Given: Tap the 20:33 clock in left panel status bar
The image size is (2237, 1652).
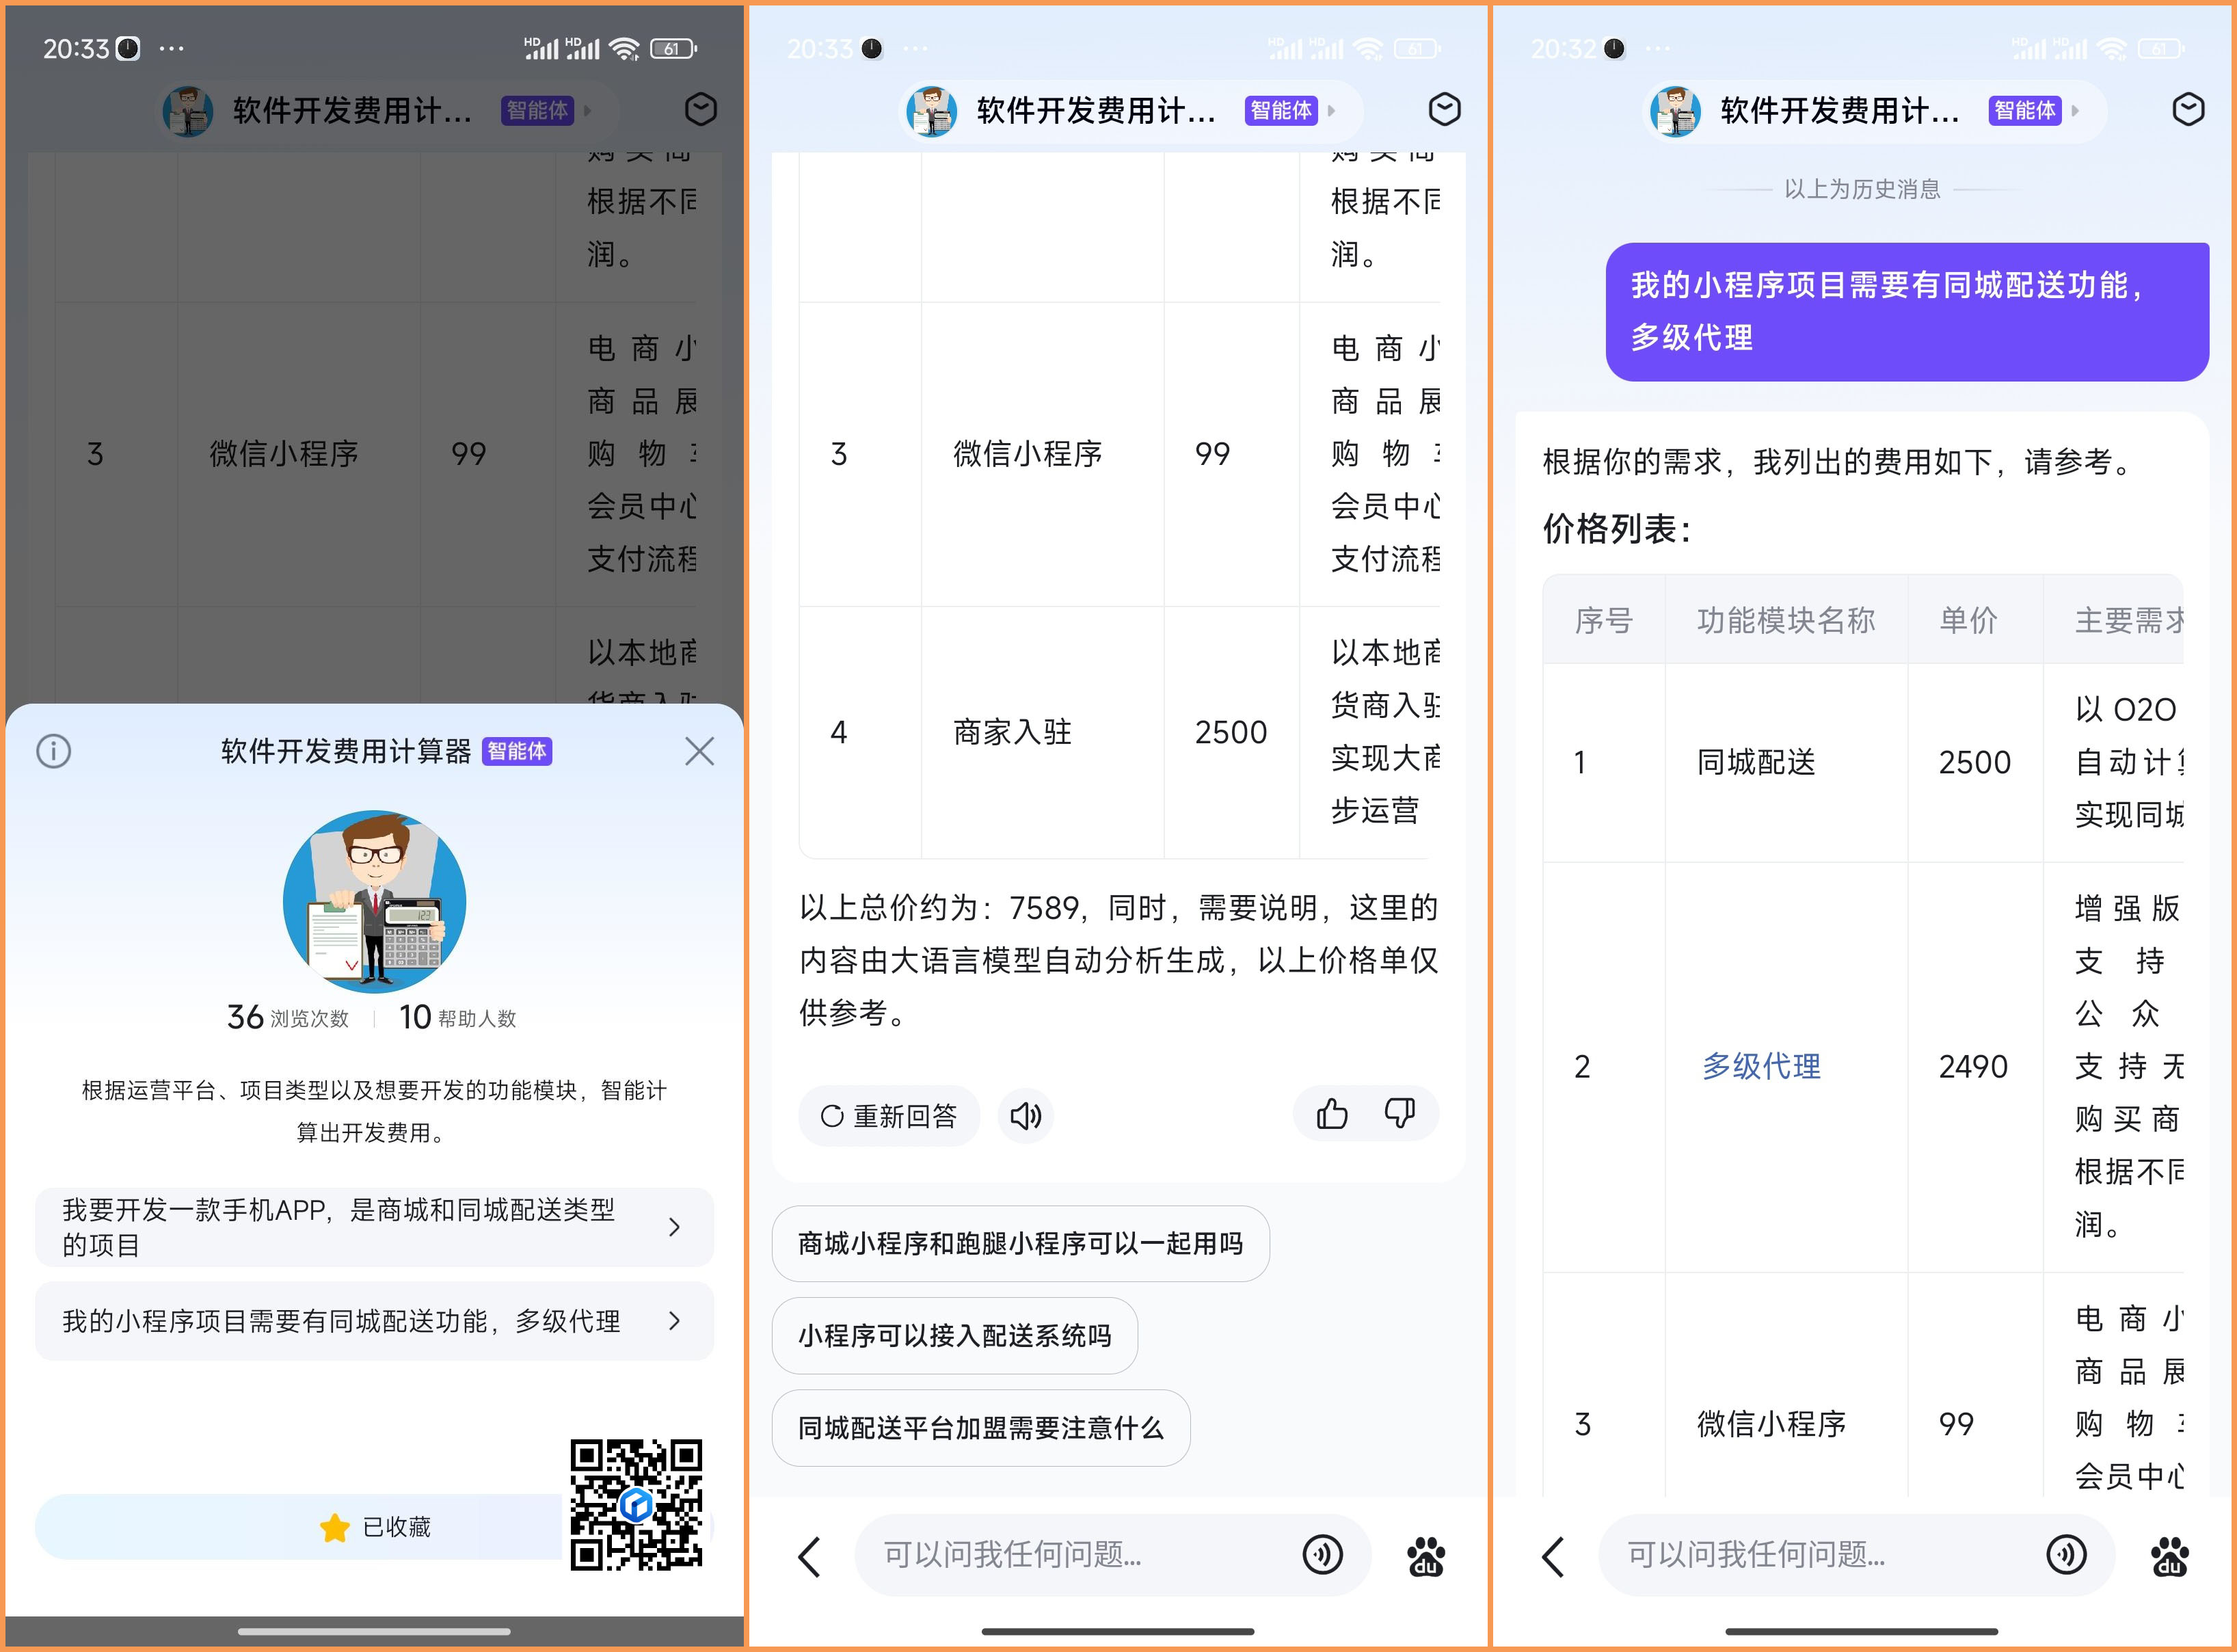Looking at the screenshot, I should 75,48.
